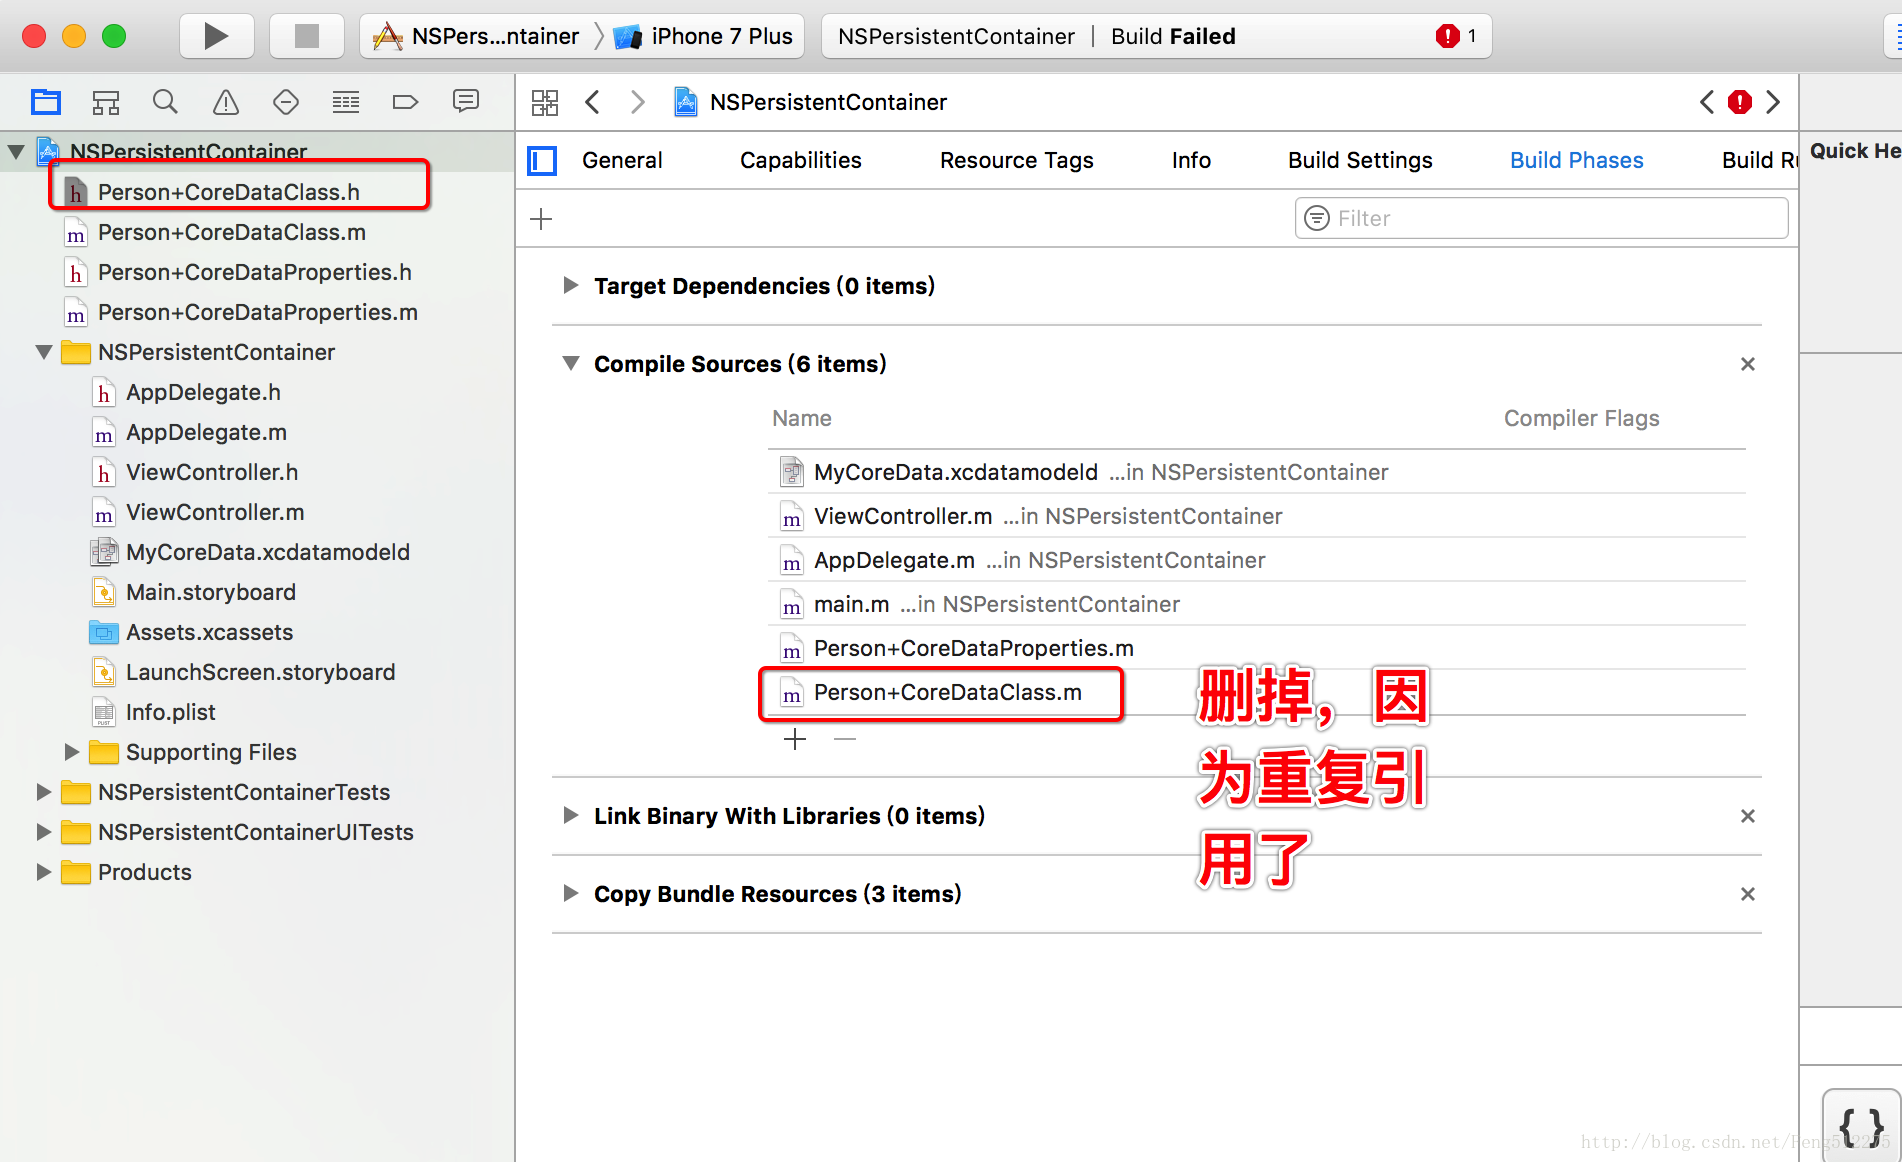Jump to previous issue arrow
1902x1162 pixels.
pyautogui.click(x=1706, y=102)
